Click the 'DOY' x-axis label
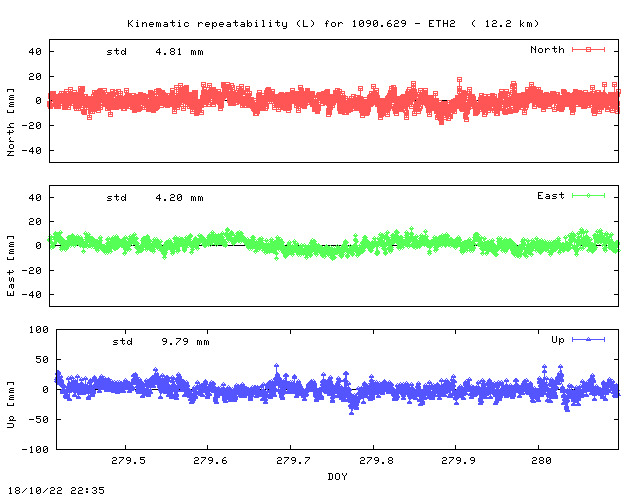This screenshot has height=496, width=640. 337,476
